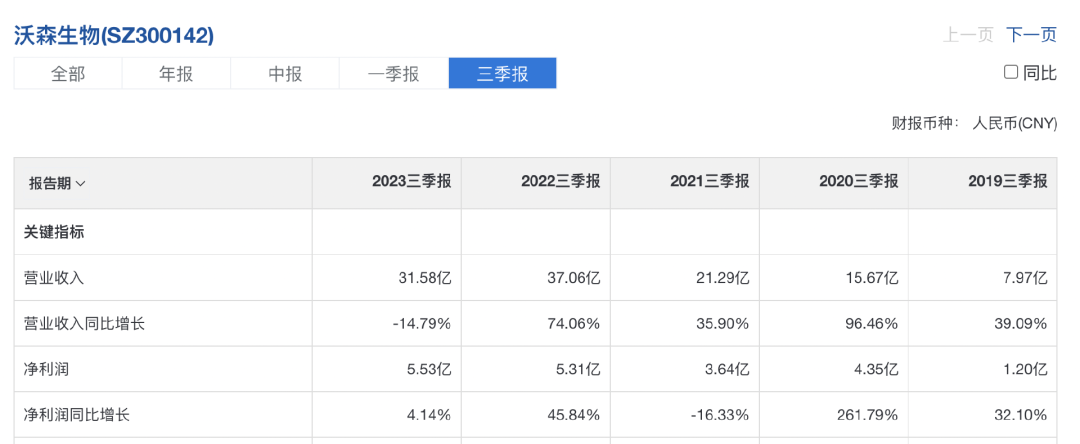
Task: Open the 中报 tab
Action: tap(285, 74)
